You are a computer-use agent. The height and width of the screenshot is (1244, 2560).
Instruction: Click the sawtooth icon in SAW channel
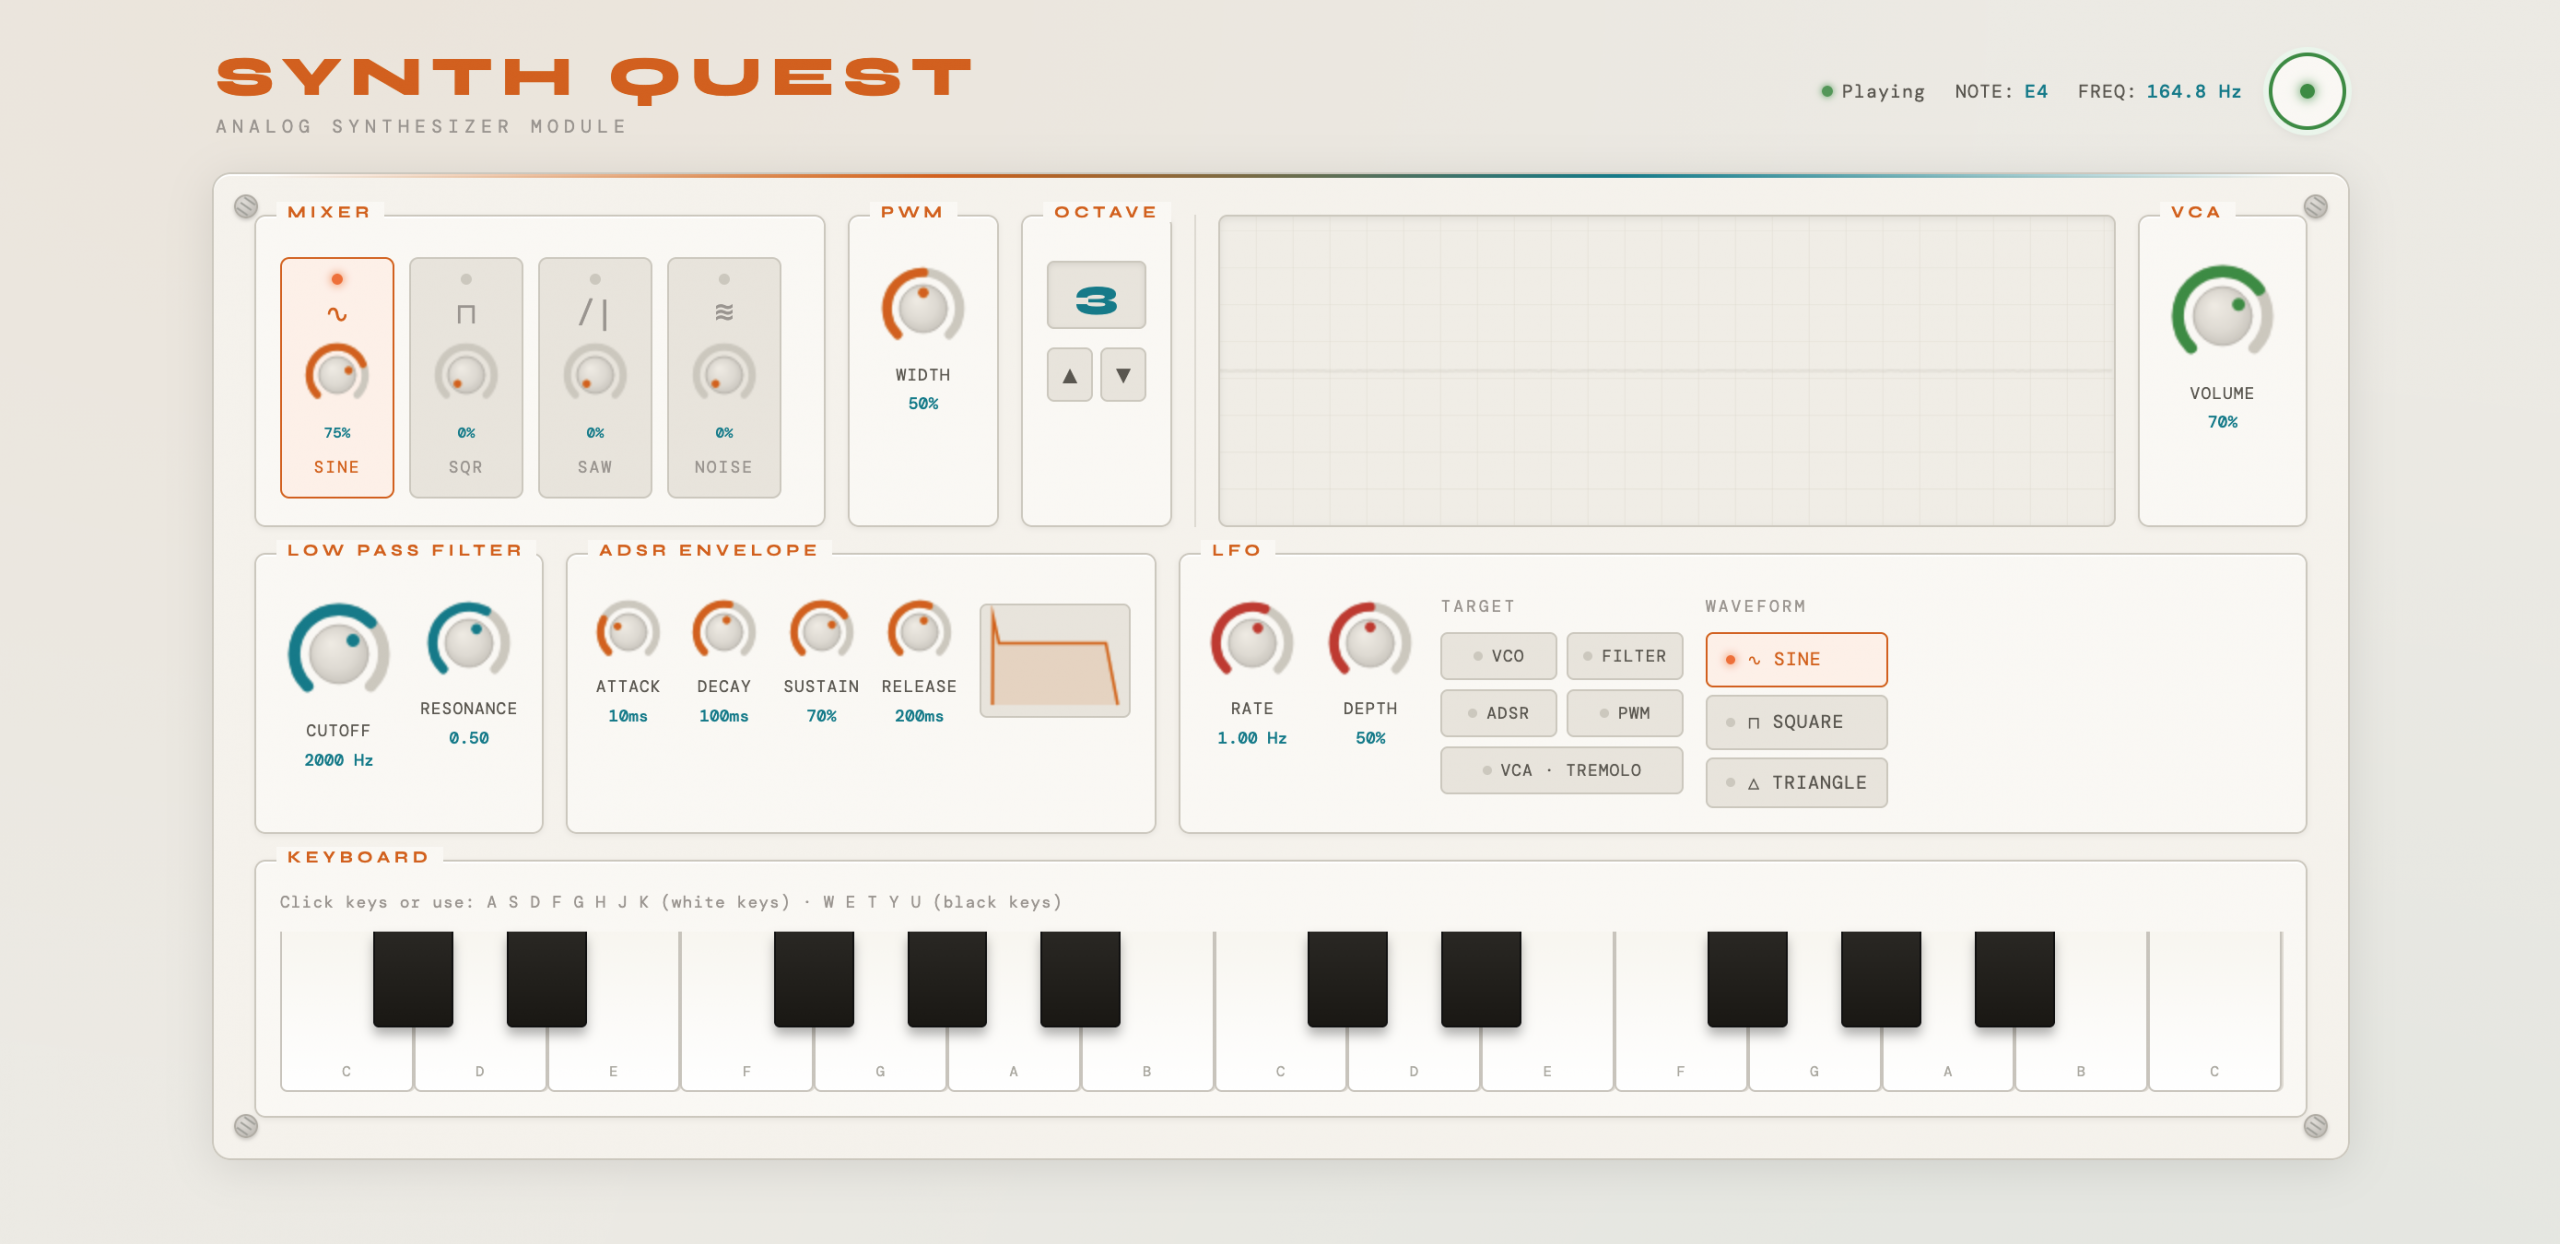[x=594, y=314]
